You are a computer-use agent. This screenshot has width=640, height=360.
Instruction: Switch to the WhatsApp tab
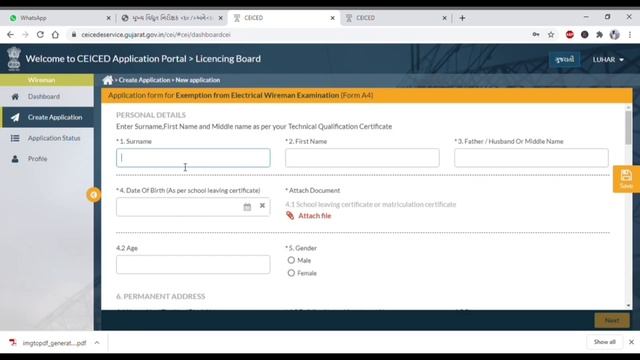click(60, 18)
